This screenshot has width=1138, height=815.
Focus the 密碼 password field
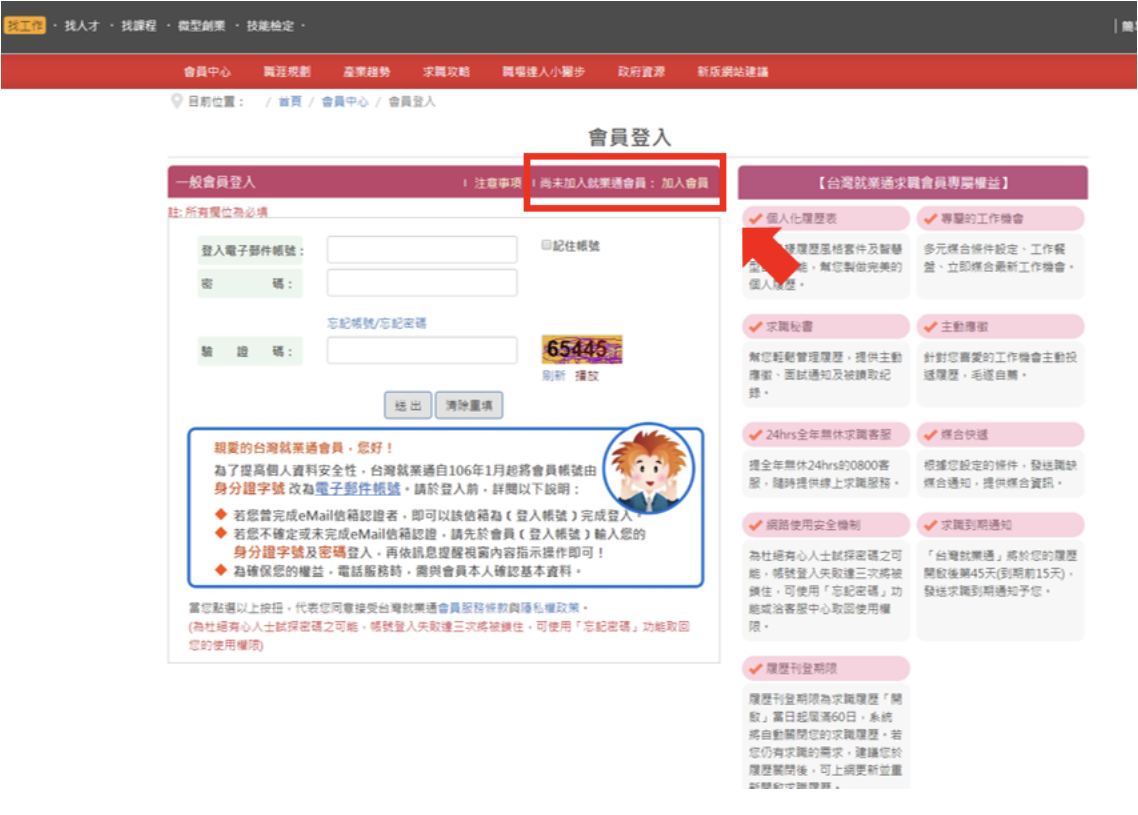[x=422, y=283]
